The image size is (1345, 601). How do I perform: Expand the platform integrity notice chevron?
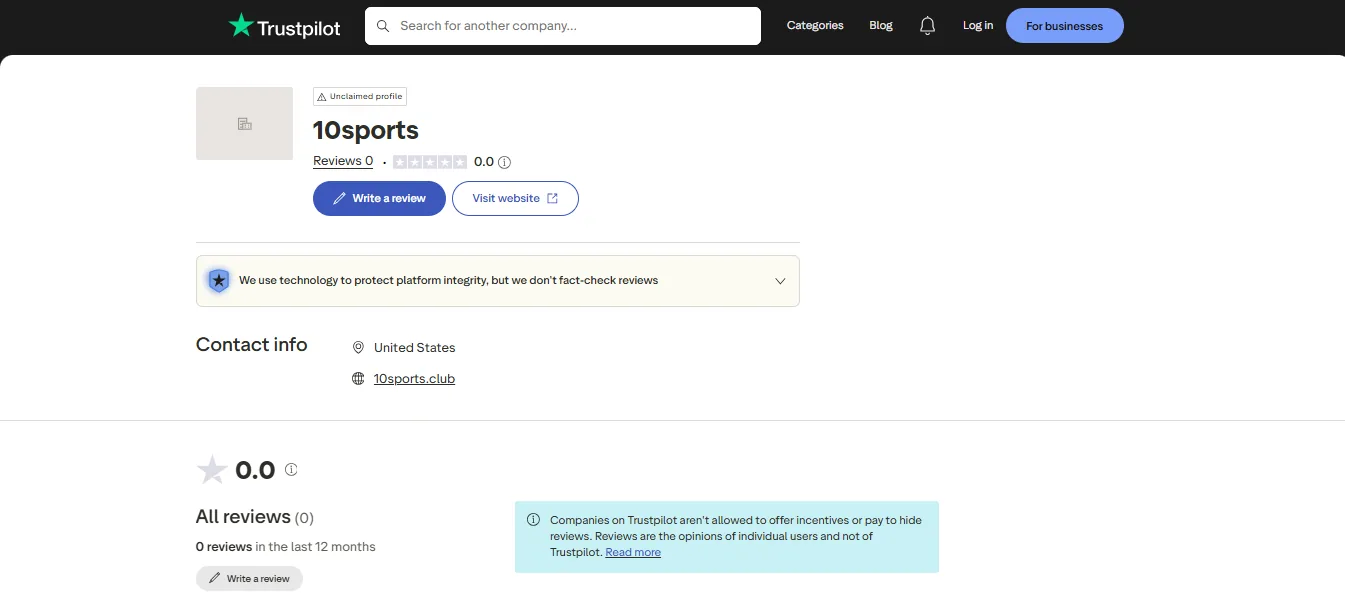[781, 281]
